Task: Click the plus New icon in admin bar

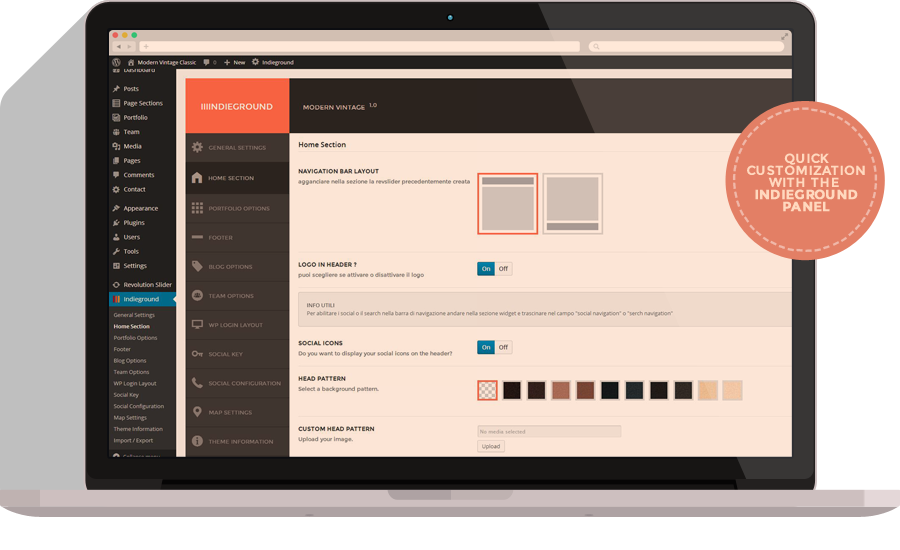Action: (x=227, y=62)
